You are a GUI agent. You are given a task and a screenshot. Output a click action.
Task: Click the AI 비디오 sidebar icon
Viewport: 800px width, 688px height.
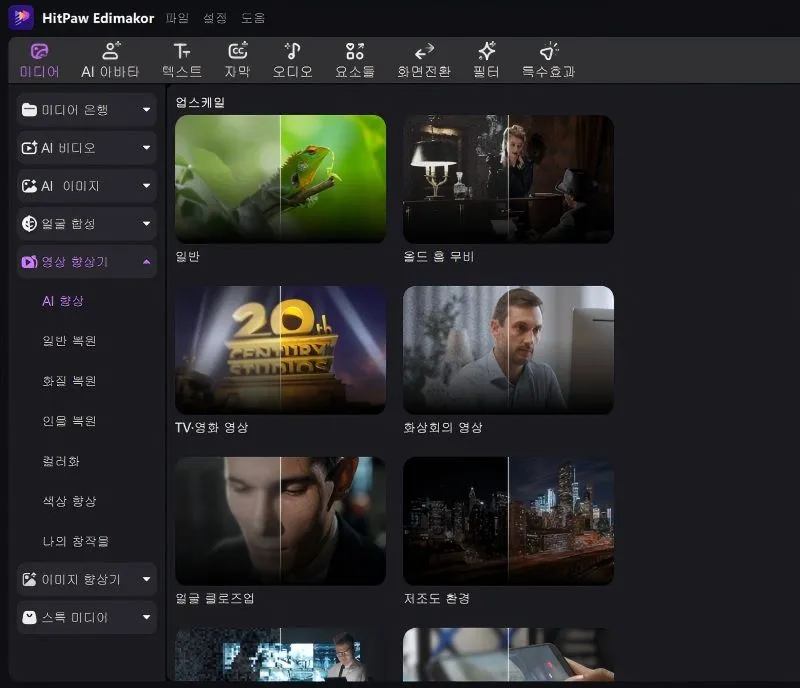pyautogui.click(x=30, y=148)
